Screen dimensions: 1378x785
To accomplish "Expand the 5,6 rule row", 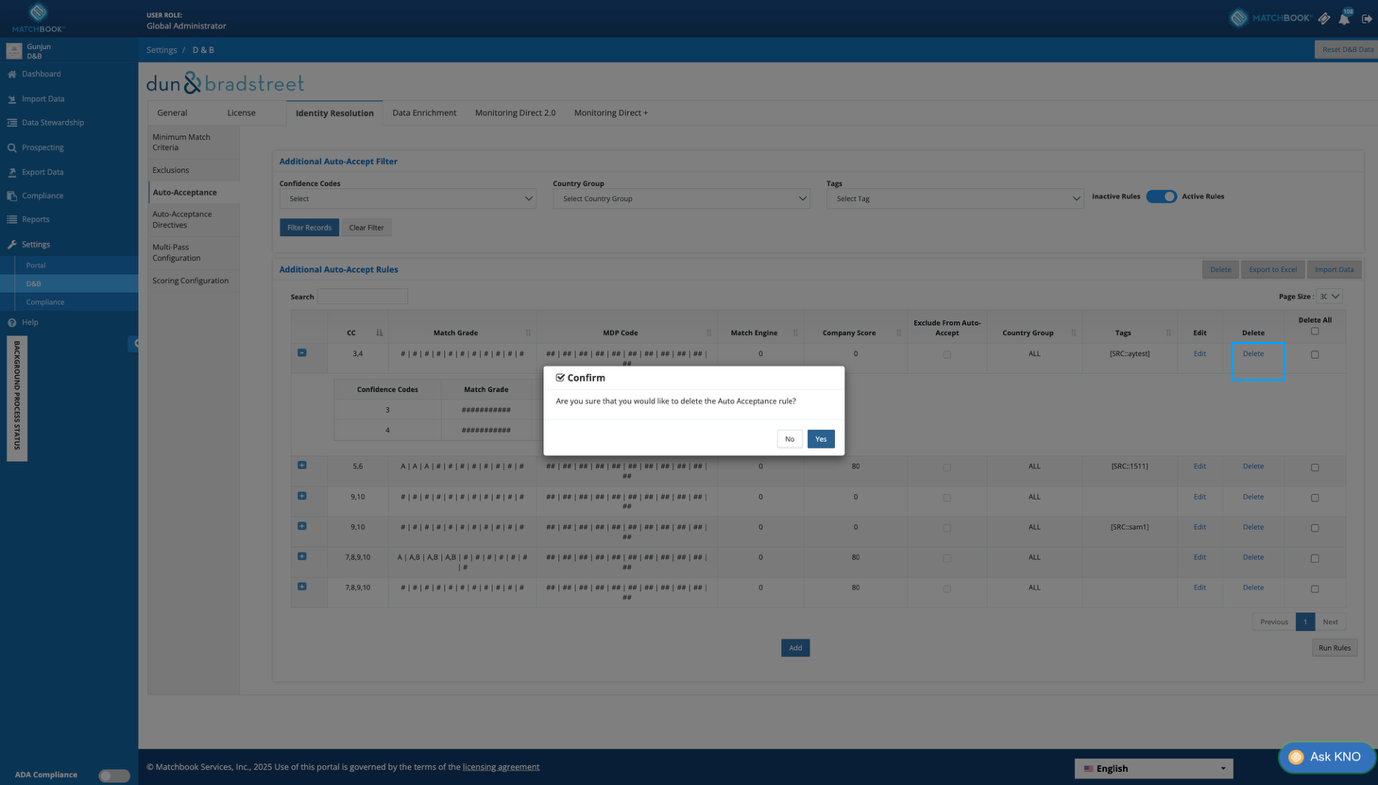I will (302, 465).
